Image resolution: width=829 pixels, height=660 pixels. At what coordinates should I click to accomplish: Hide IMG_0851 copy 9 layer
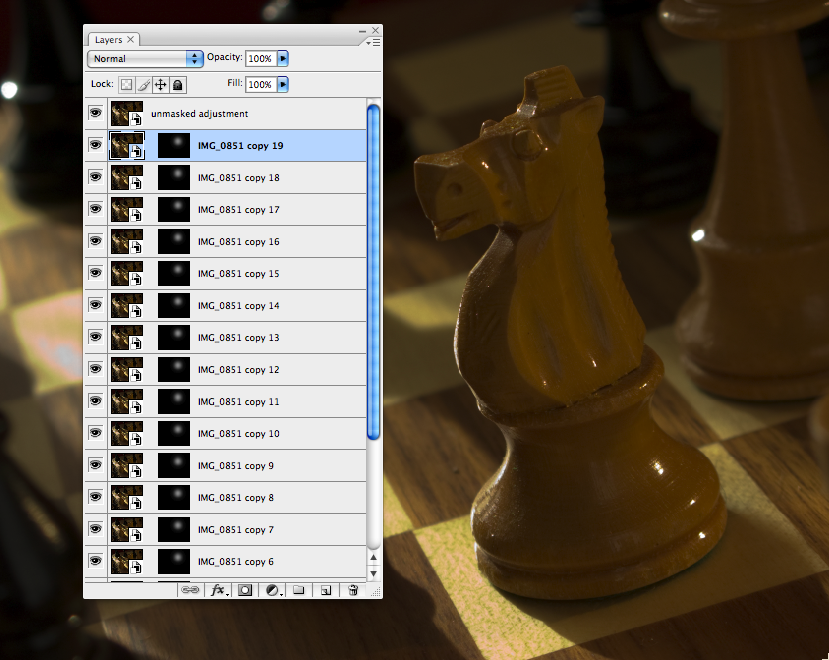tap(95, 465)
